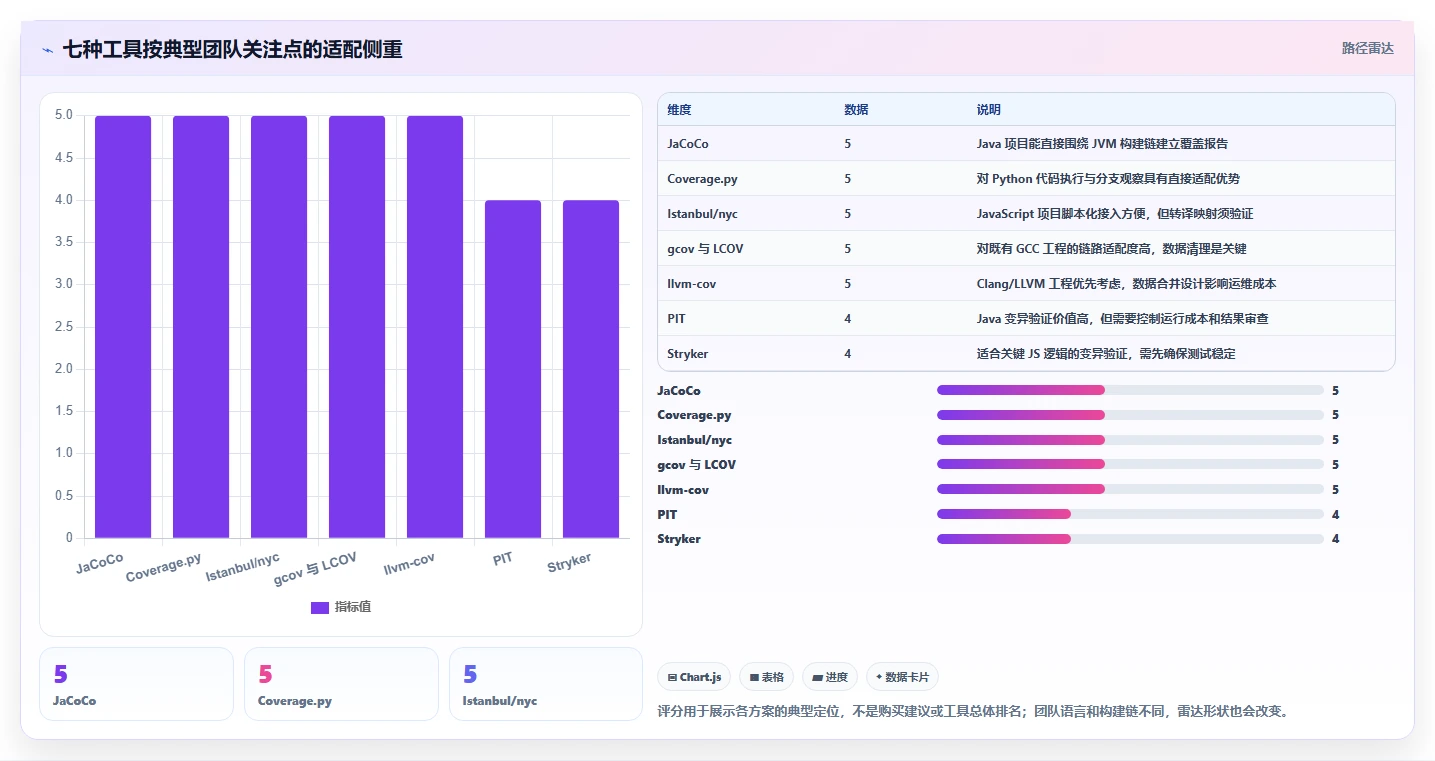Click the footnote text starting 评分用于展示

coord(975,711)
